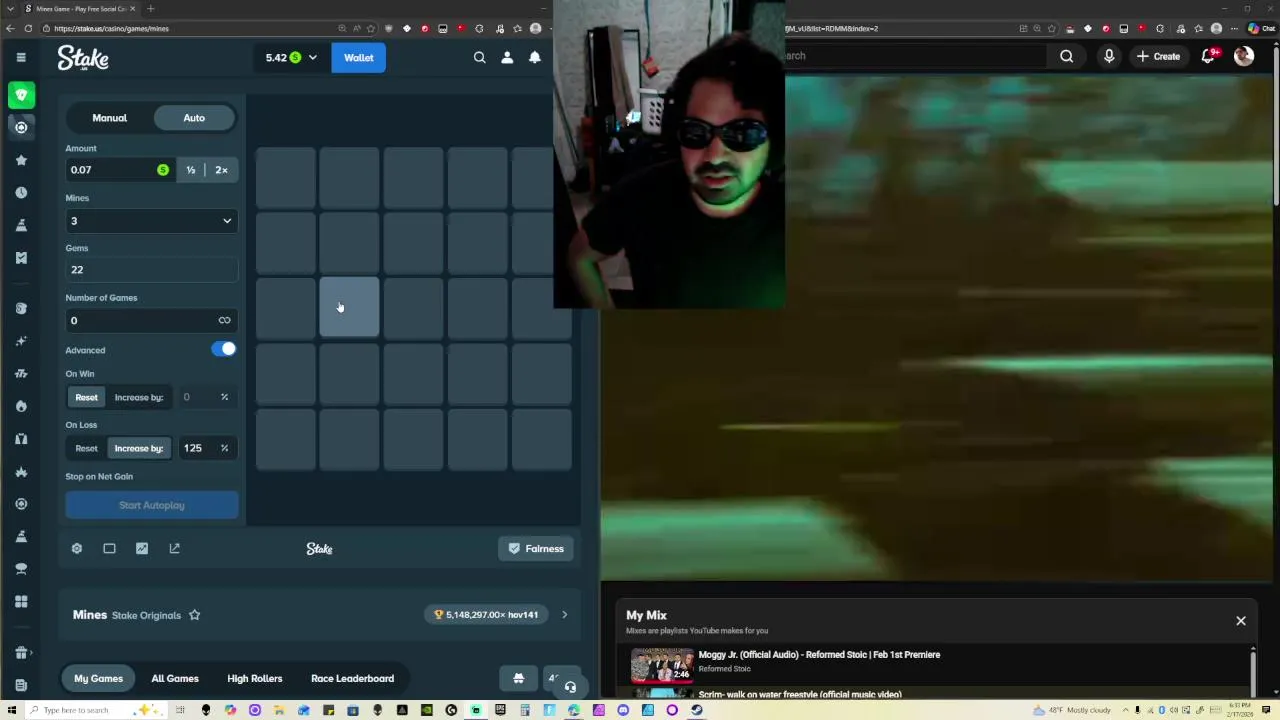Open YouTube account avatar
This screenshot has width=1280, height=720.
pos(1244,56)
